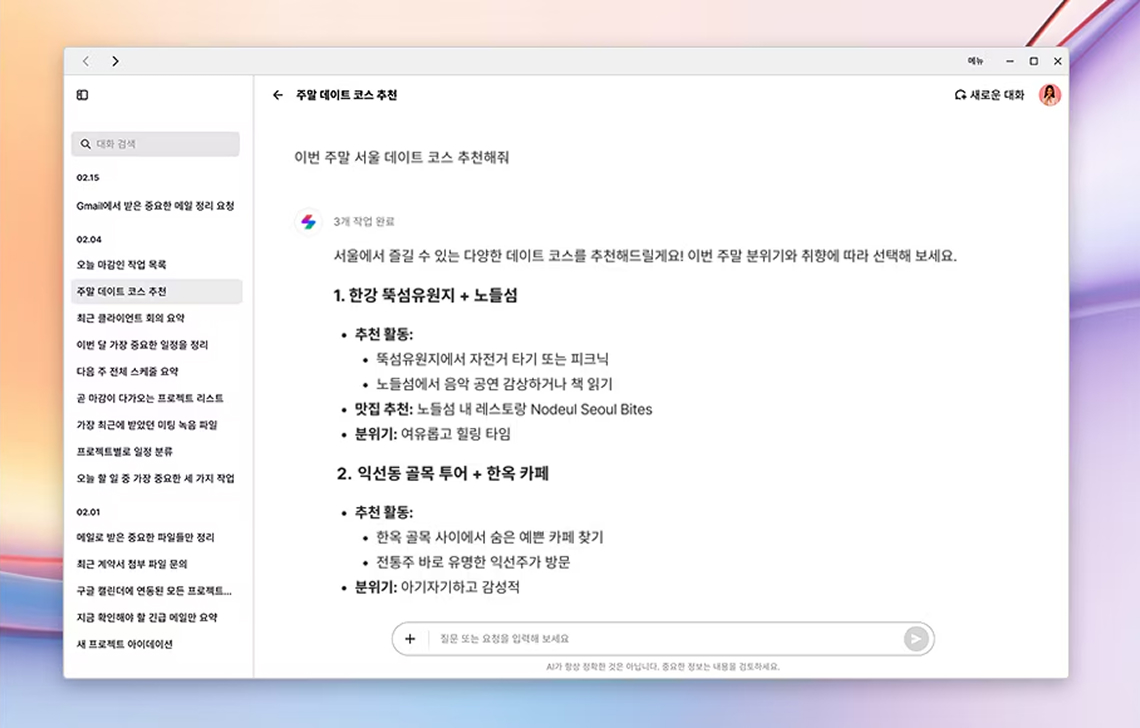
Task: Click the magnifier icon in the search box
Action: tap(84, 143)
